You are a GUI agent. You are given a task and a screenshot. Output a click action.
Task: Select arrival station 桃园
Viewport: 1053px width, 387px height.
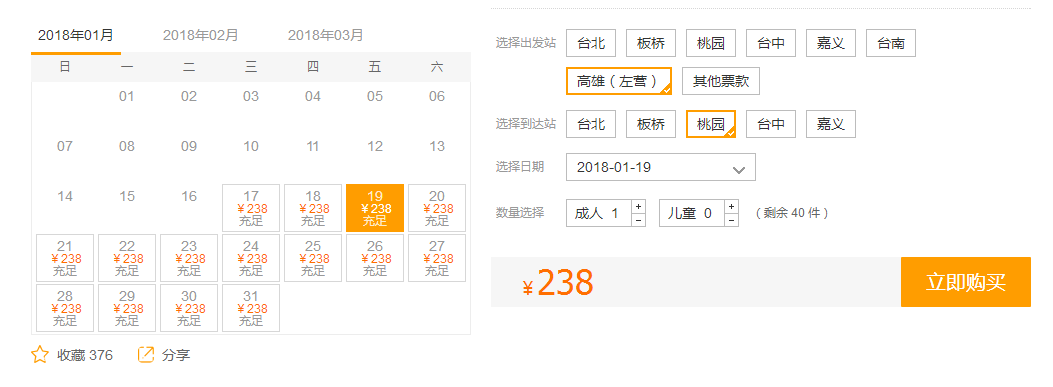tap(711, 124)
